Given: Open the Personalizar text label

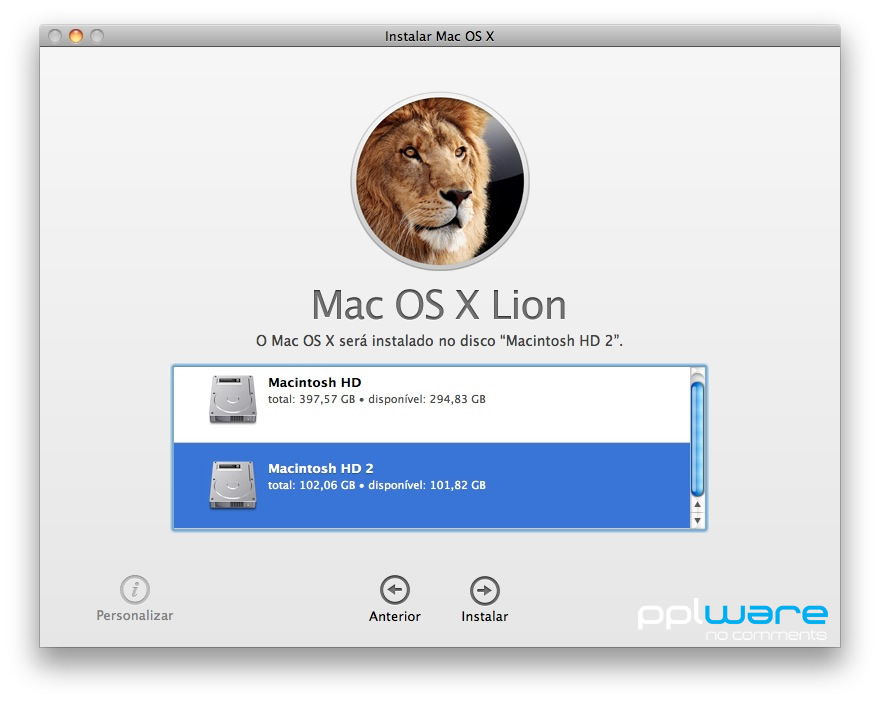Looking at the screenshot, I should click(134, 616).
